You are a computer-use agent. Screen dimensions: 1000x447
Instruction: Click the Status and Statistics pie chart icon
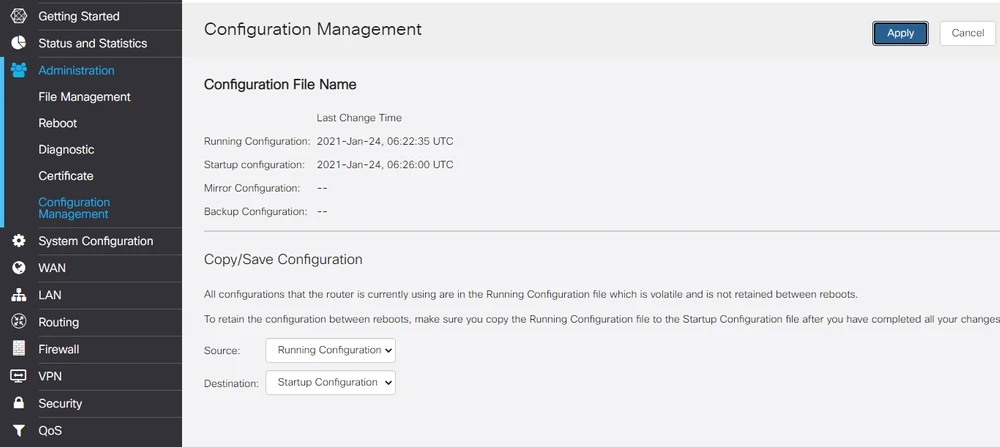(18, 43)
